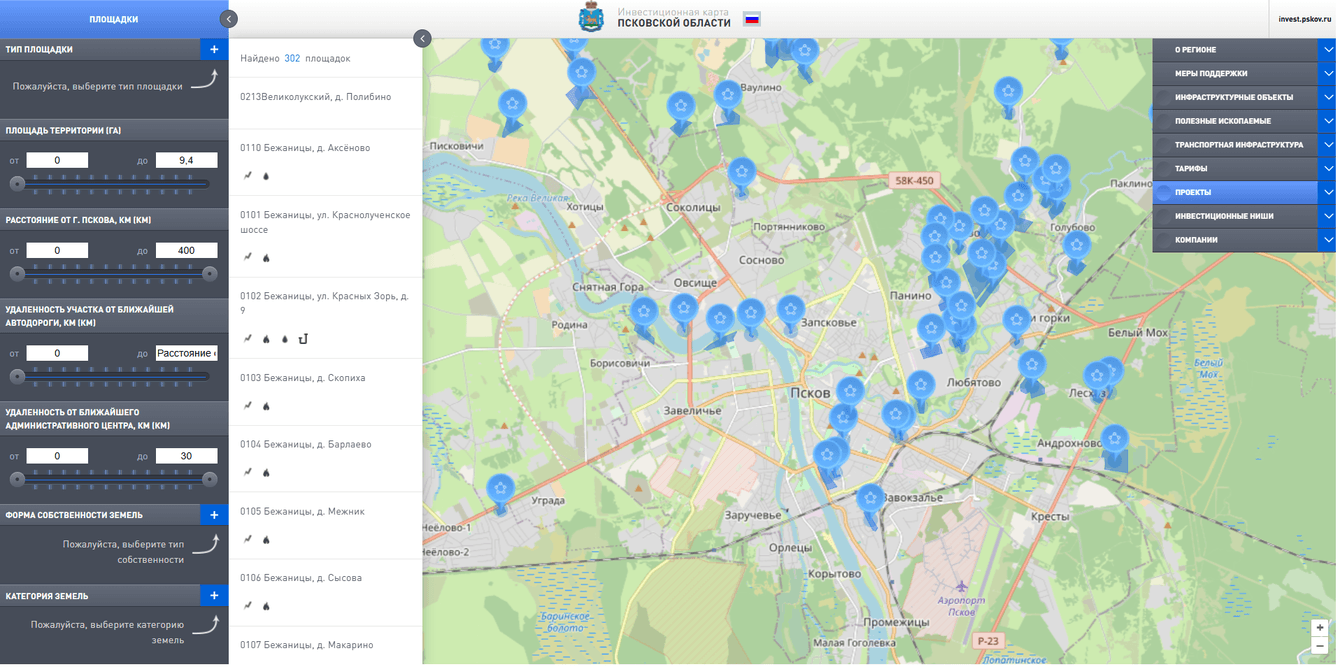Zoom out the map with minus button
1340x667 pixels.
click(x=1320, y=646)
